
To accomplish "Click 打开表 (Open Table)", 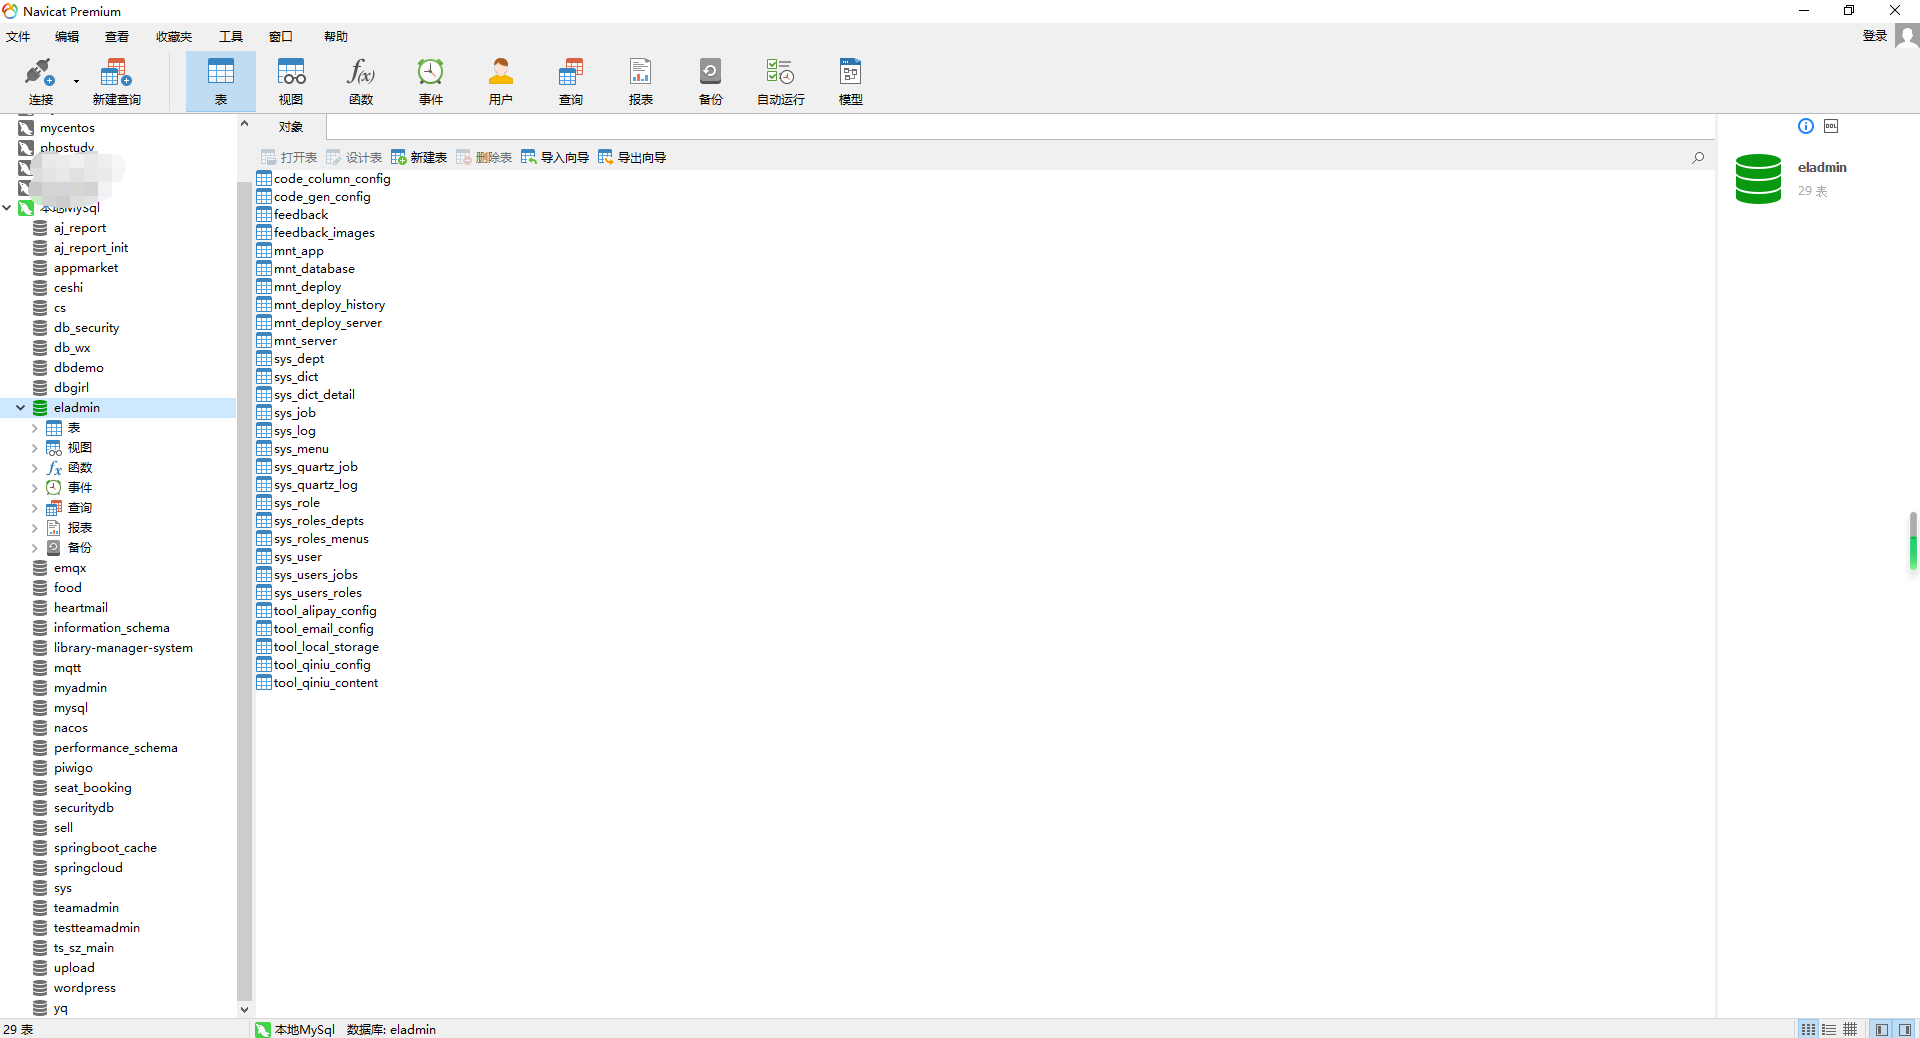I will coord(289,157).
